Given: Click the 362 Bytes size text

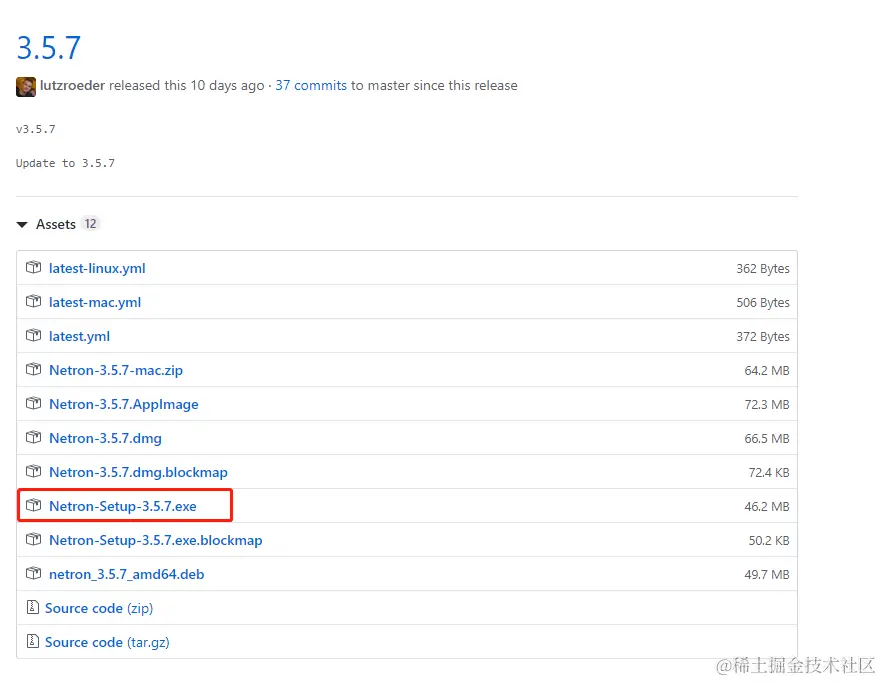Looking at the screenshot, I should point(763,269).
